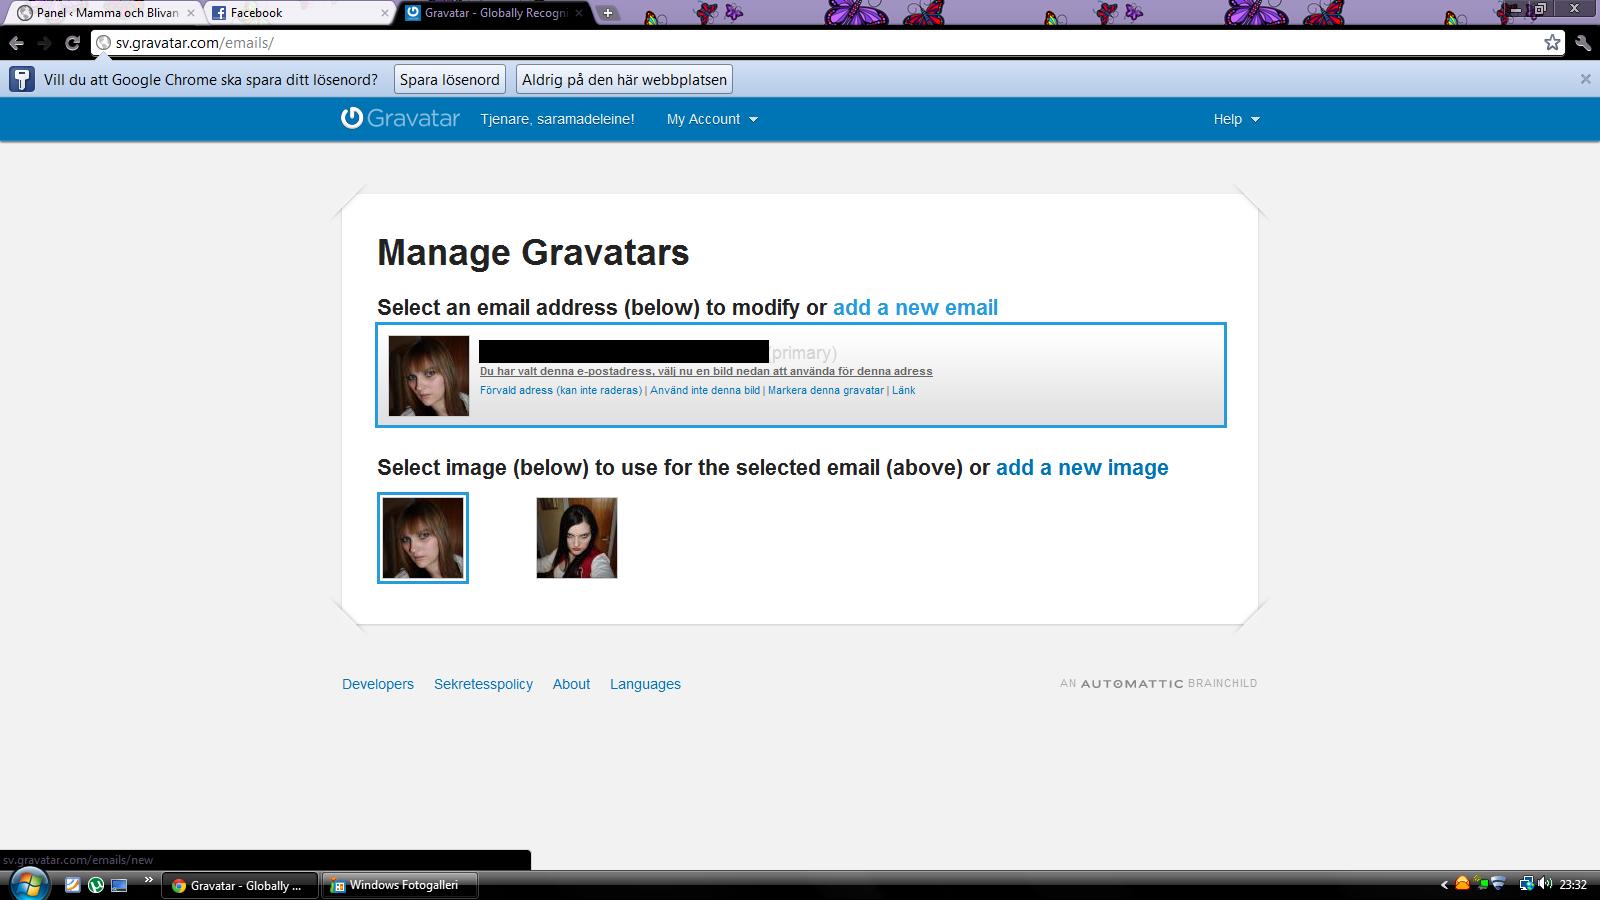Reload the page with refresh icon

(72, 43)
